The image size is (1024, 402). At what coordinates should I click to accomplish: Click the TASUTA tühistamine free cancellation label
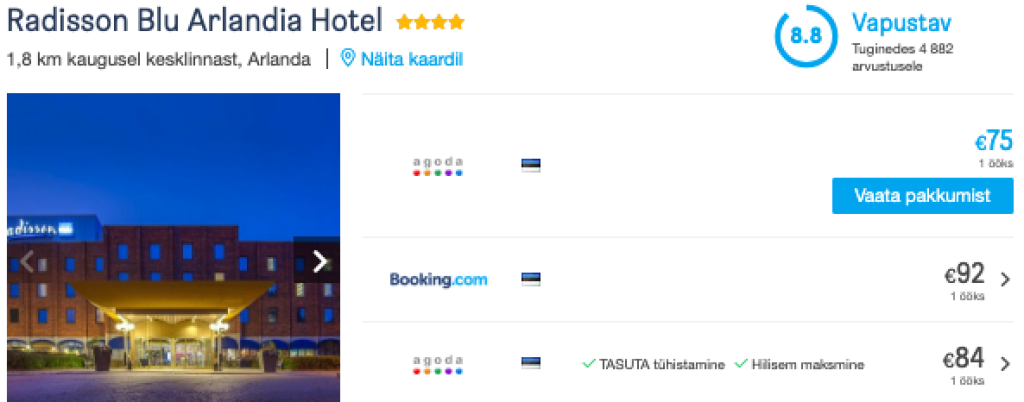[x=661, y=364]
